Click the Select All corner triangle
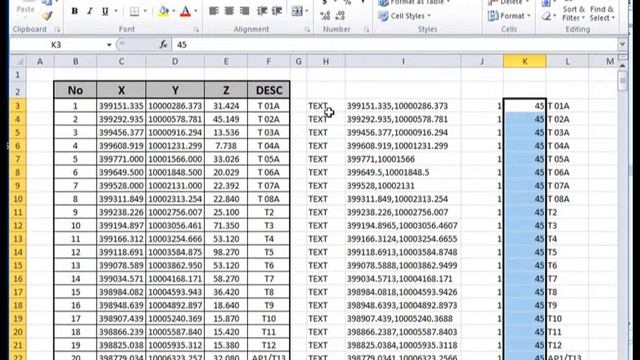Viewport: 640px width, 360px height. coord(18,62)
